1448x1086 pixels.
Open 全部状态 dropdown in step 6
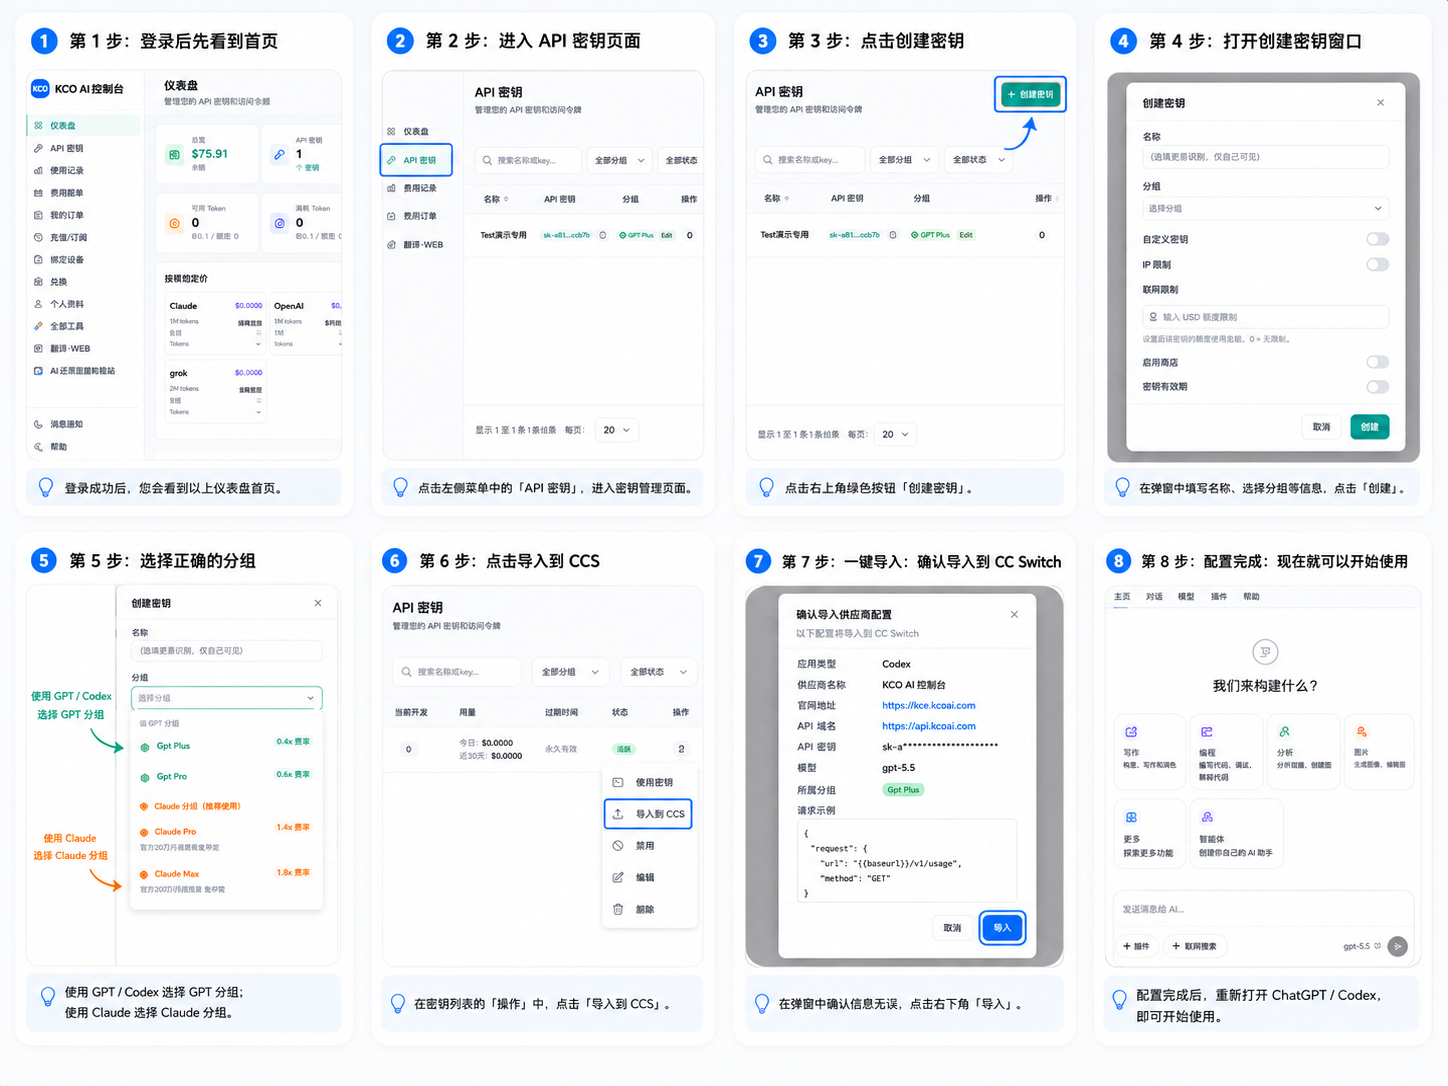[x=658, y=672]
